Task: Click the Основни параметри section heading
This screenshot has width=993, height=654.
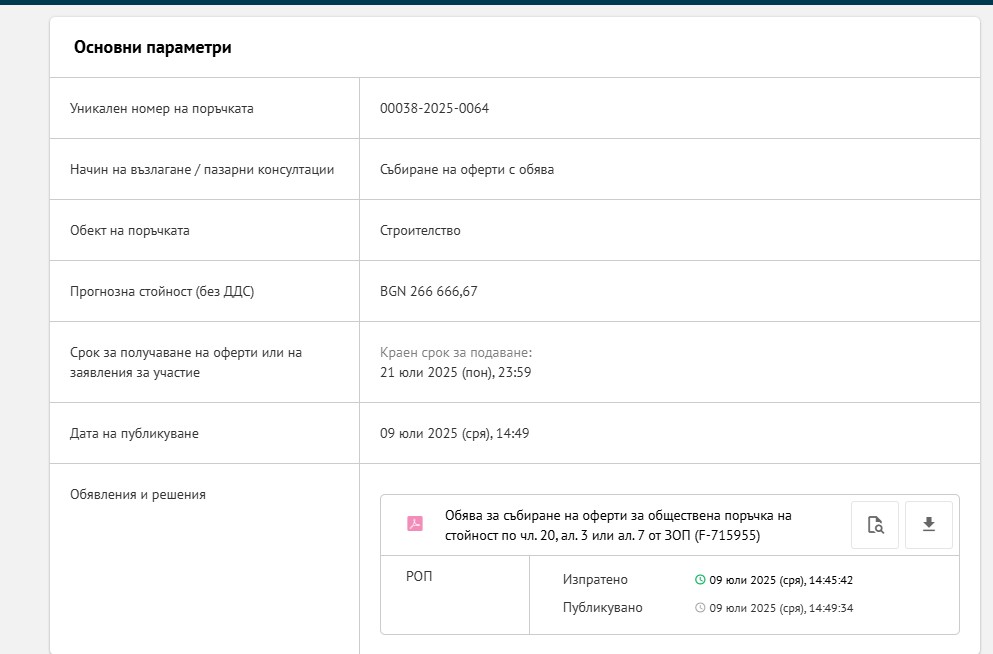Action: [x=153, y=47]
